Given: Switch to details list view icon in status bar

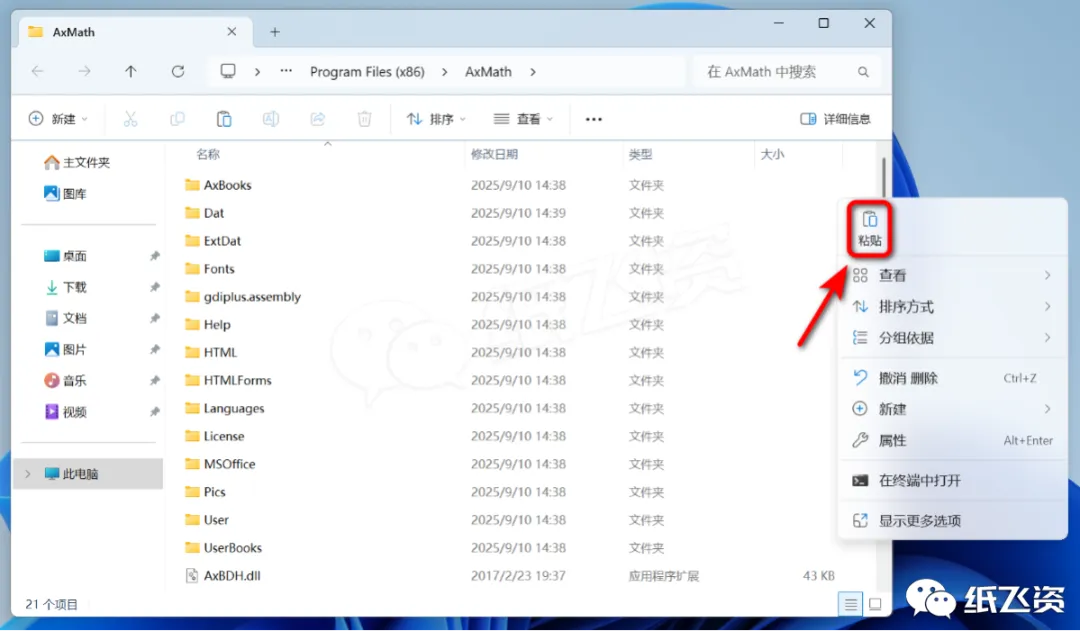Looking at the screenshot, I should [851, 604].
